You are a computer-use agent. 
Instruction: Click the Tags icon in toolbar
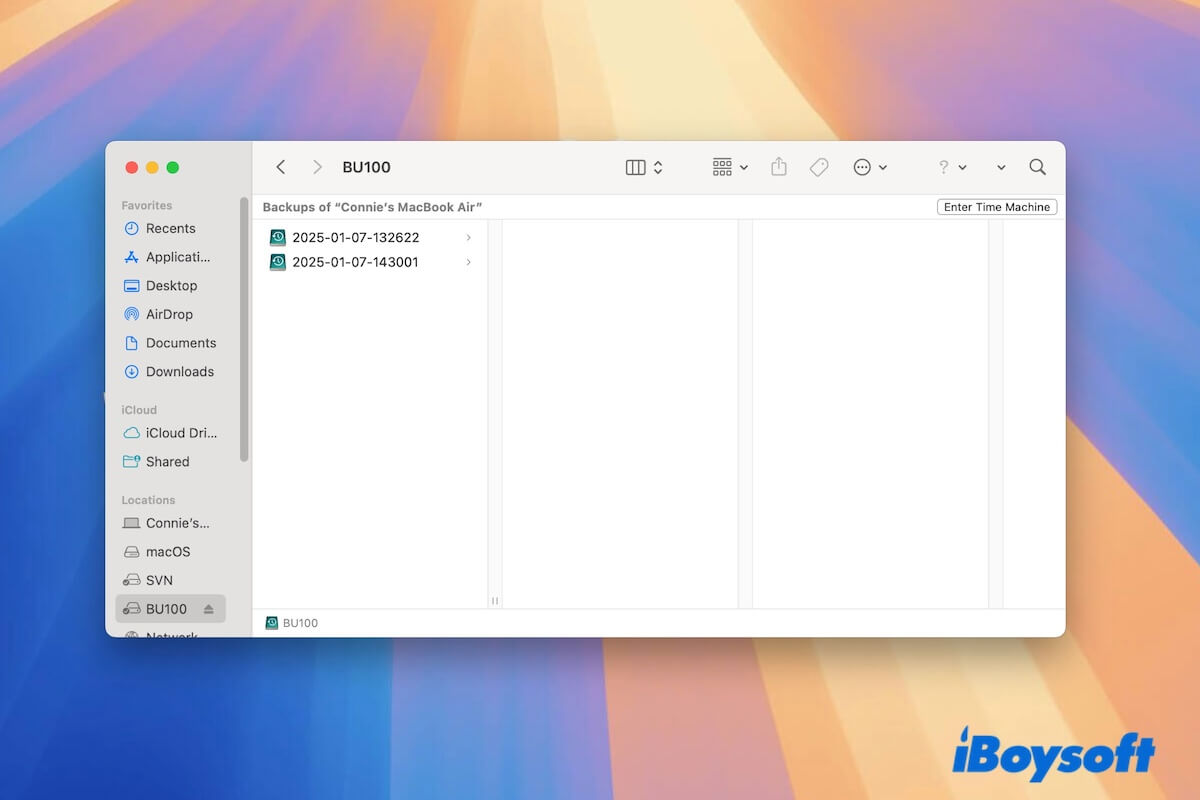[x=819, y=168]
